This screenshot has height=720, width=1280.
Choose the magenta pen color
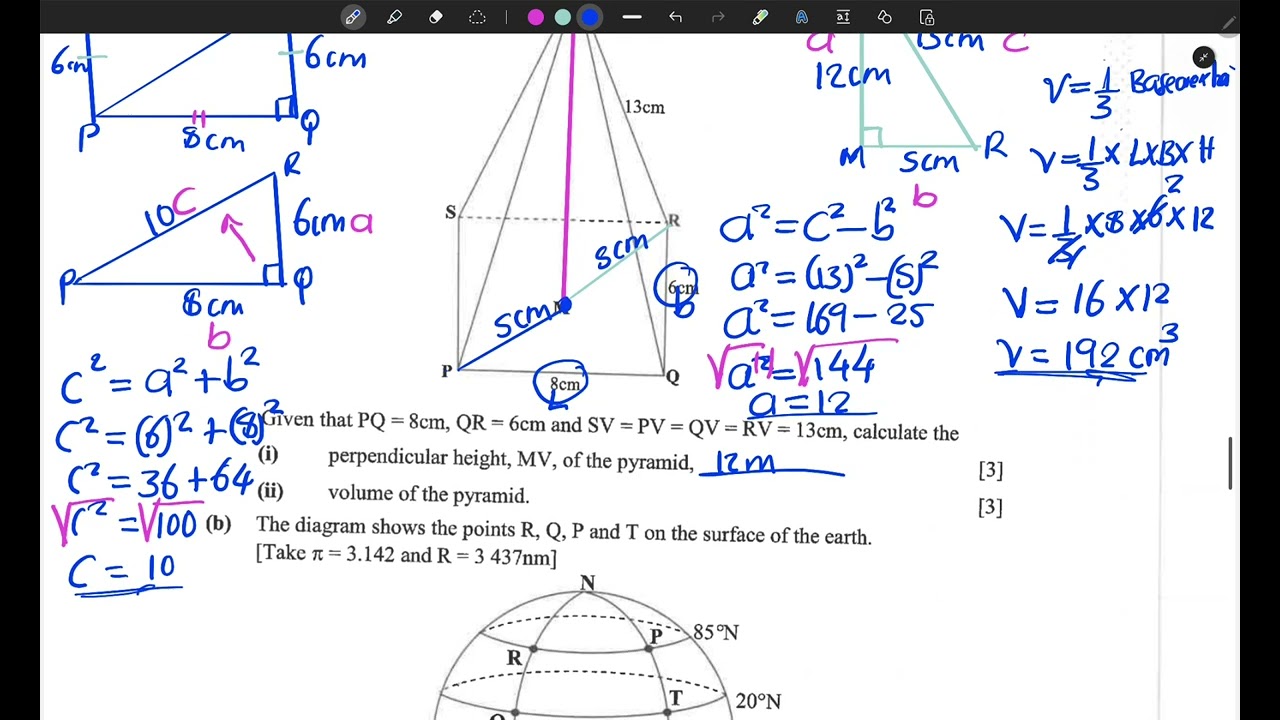(536, 17)
